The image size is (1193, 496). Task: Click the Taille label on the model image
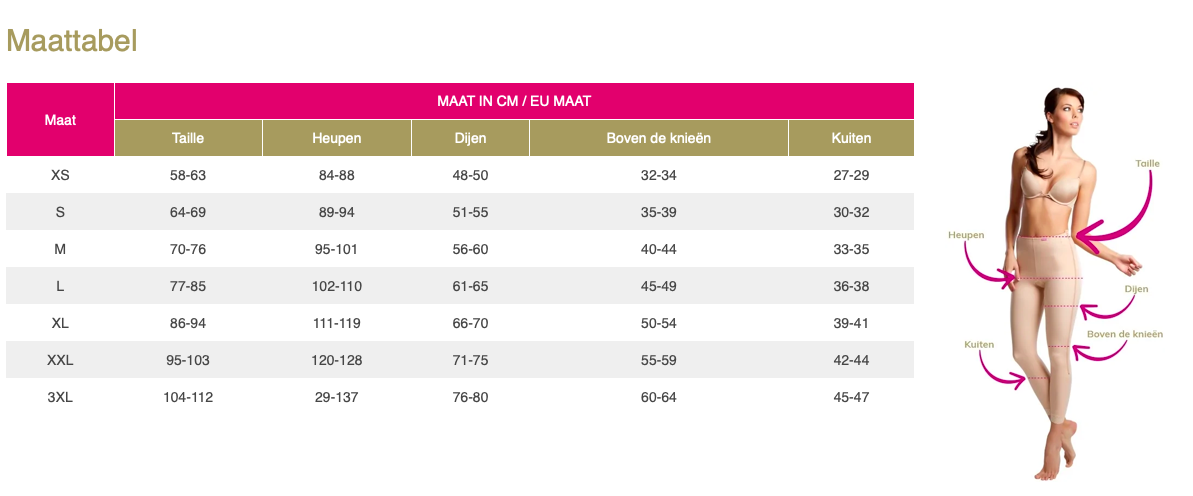point(1147,163)
